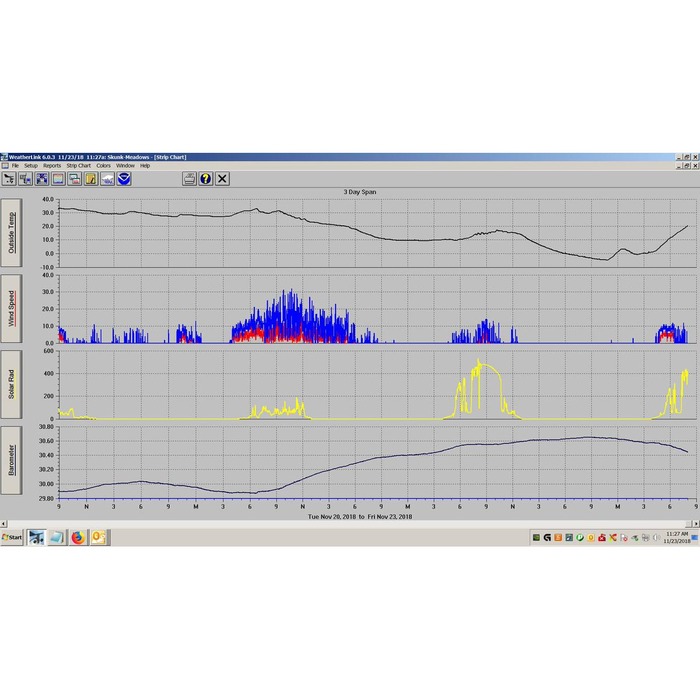Open the Setup menu
The height and width of the screenshot is (700, 700).
click(31, 166)
